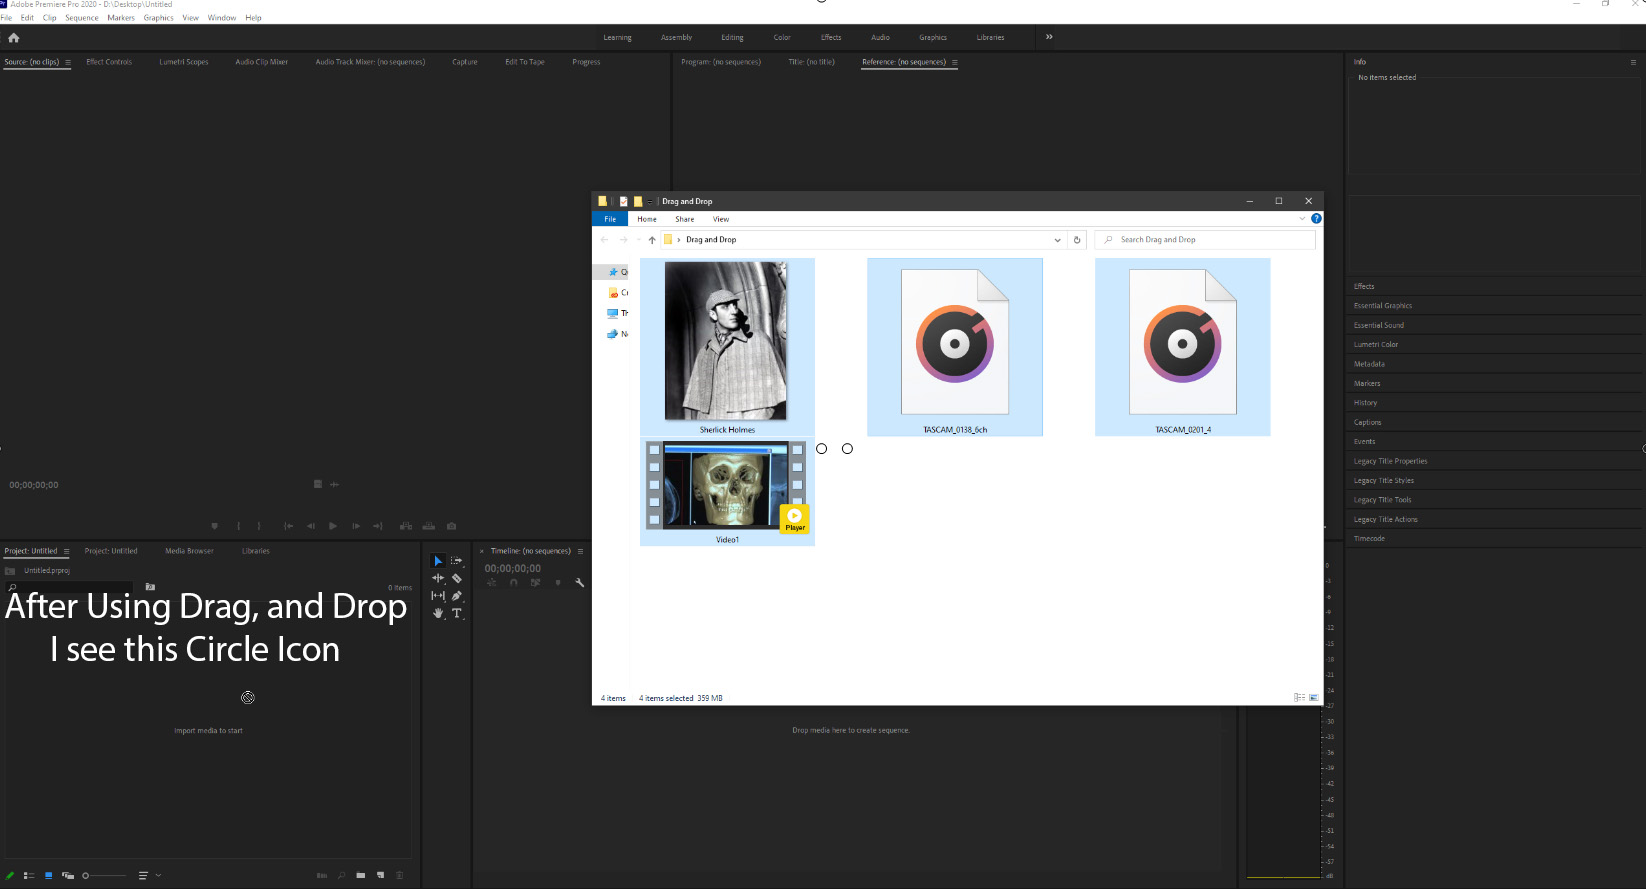Open Explorer File menu
Viewport: 1646px width, 889px height.
point(610,219)
